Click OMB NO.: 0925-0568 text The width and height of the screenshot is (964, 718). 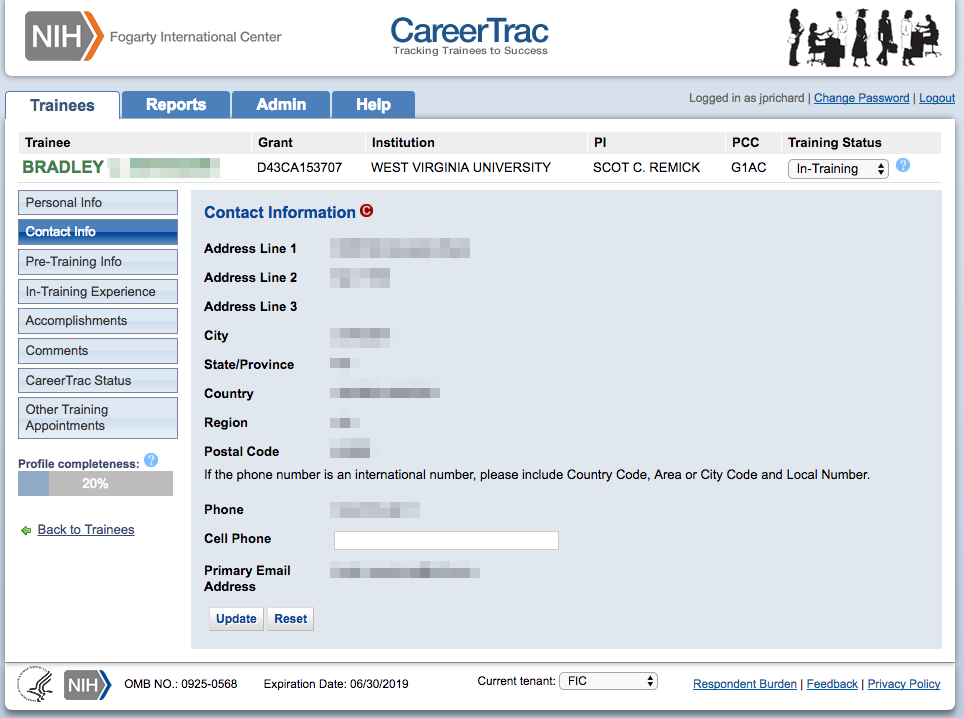point(180,684)
